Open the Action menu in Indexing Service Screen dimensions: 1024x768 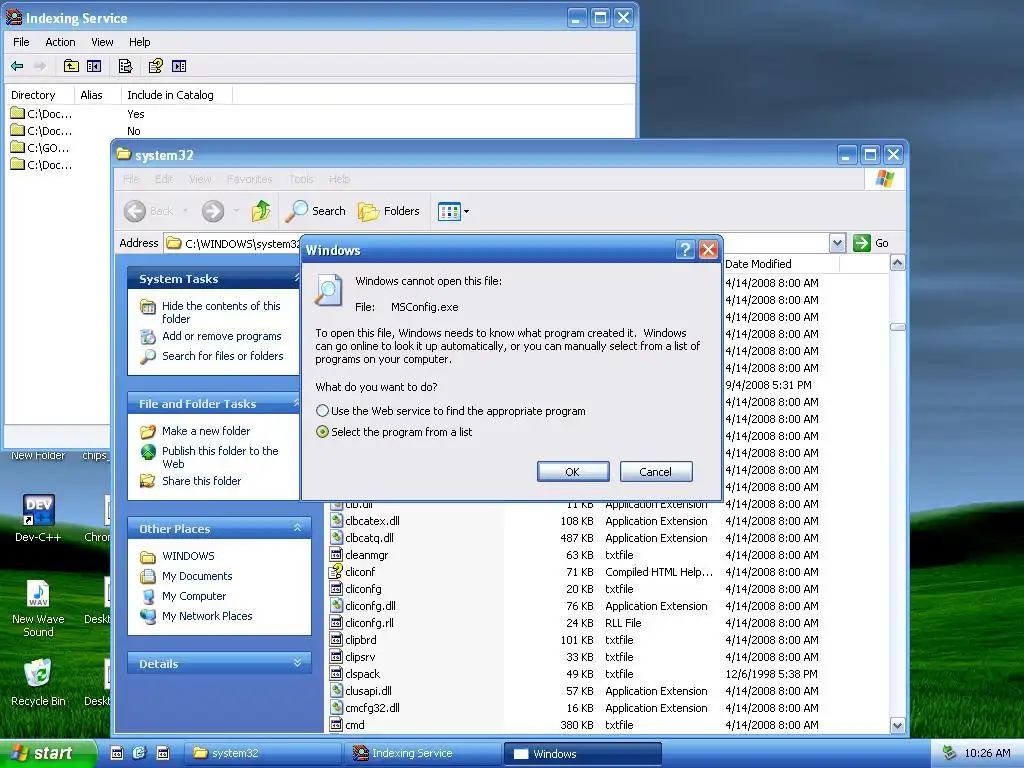(60, 42)
